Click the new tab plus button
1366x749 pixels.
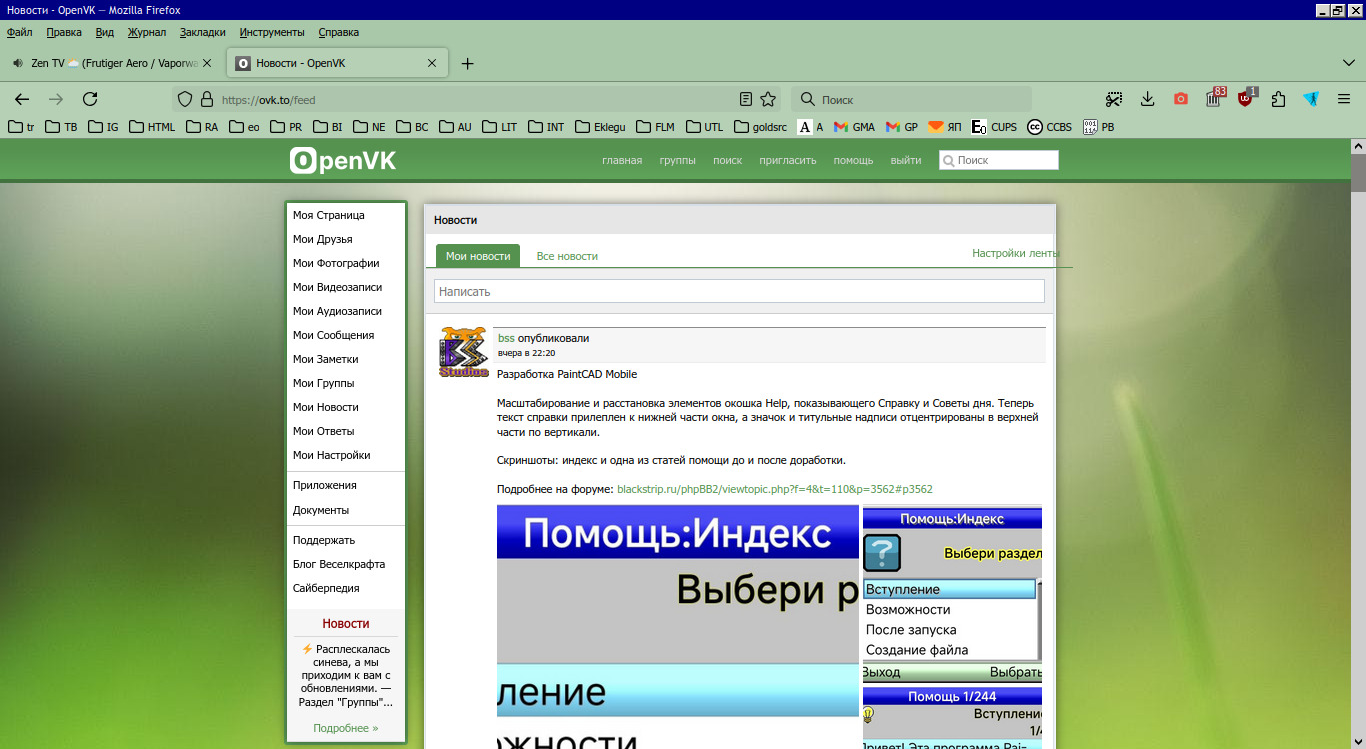pyautogui.click(x=467, y=63)
